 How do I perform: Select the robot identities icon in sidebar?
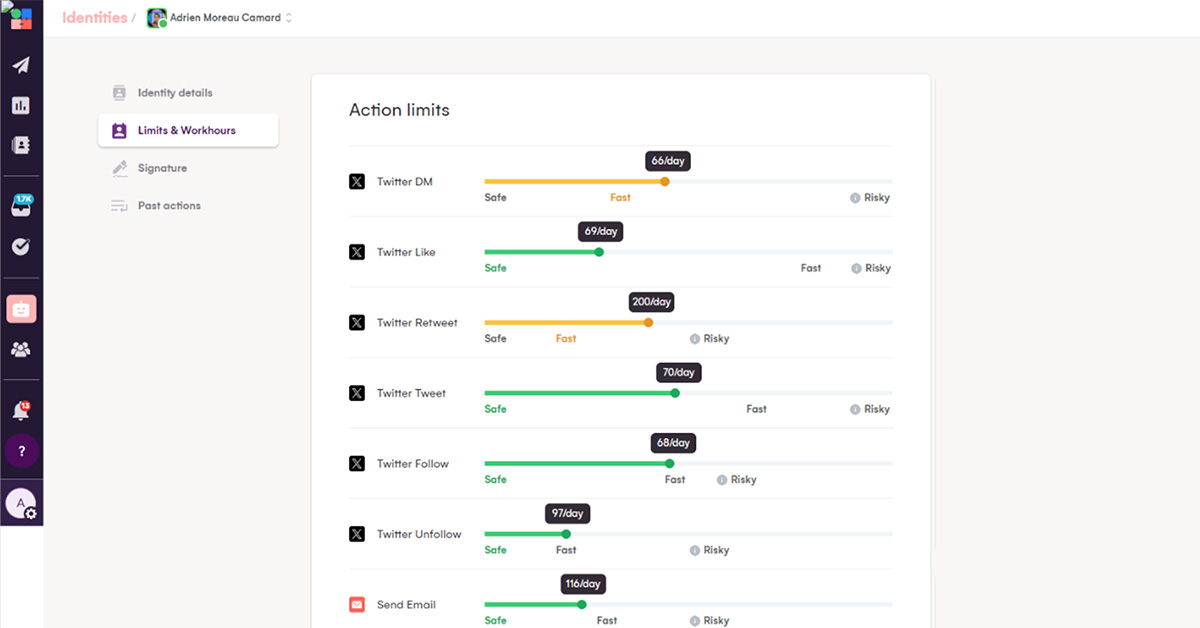click(21, 309)
